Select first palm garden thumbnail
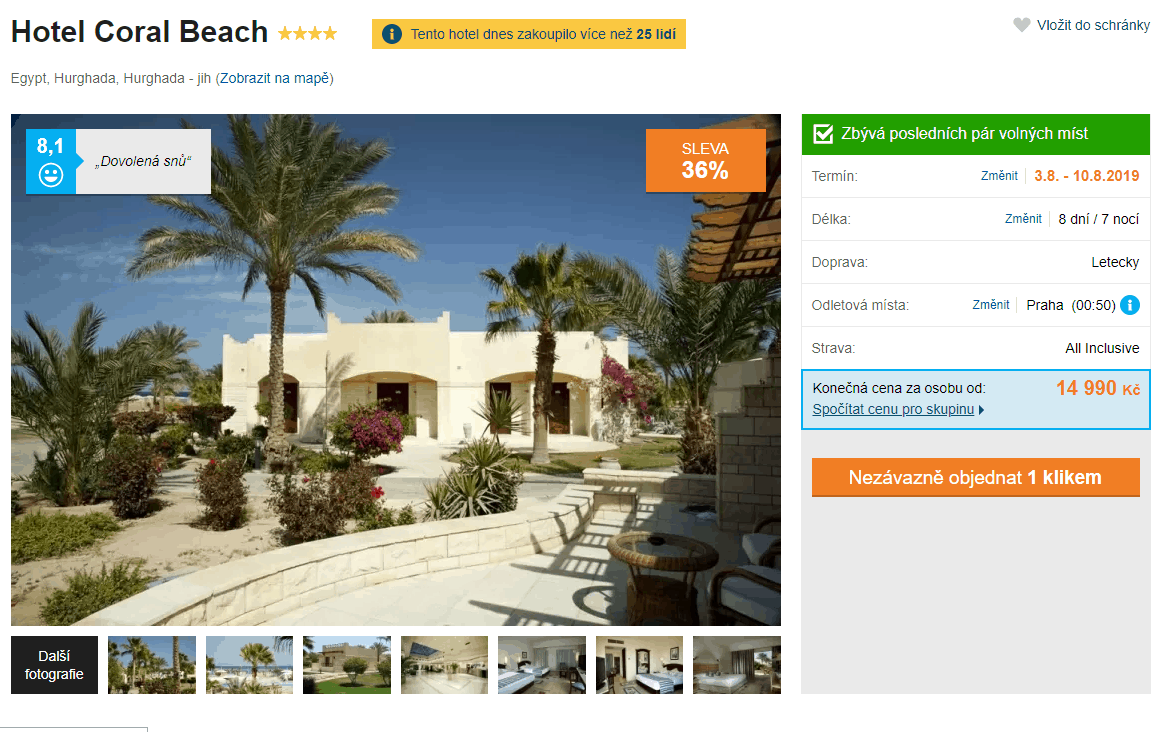Image resolution: width=1170 pixels, height=732 pixels. coord(152,665)
